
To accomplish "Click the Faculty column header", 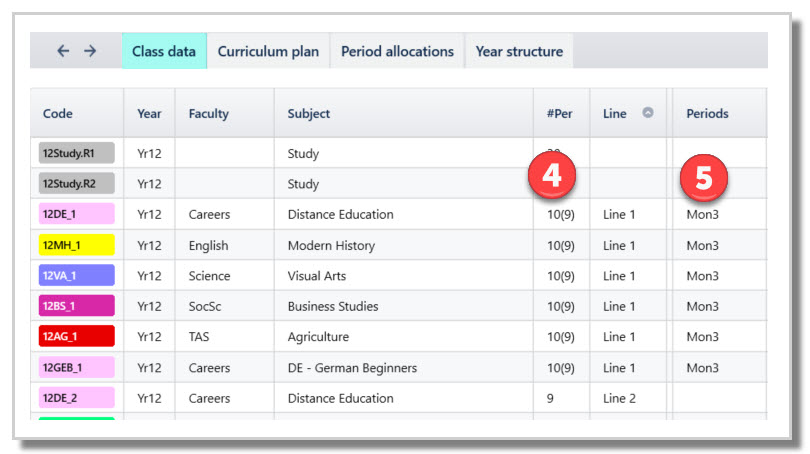I will tap(209, 114).
